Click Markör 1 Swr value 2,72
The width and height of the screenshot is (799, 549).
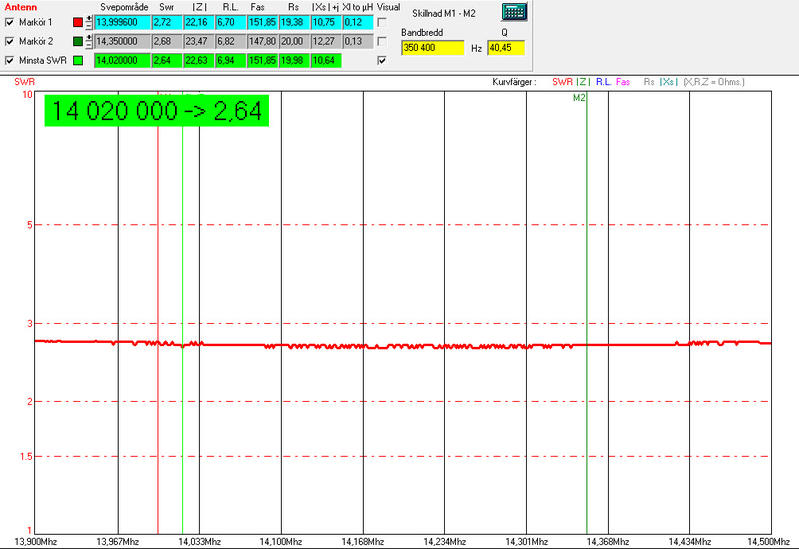click(x=167, y=22)
